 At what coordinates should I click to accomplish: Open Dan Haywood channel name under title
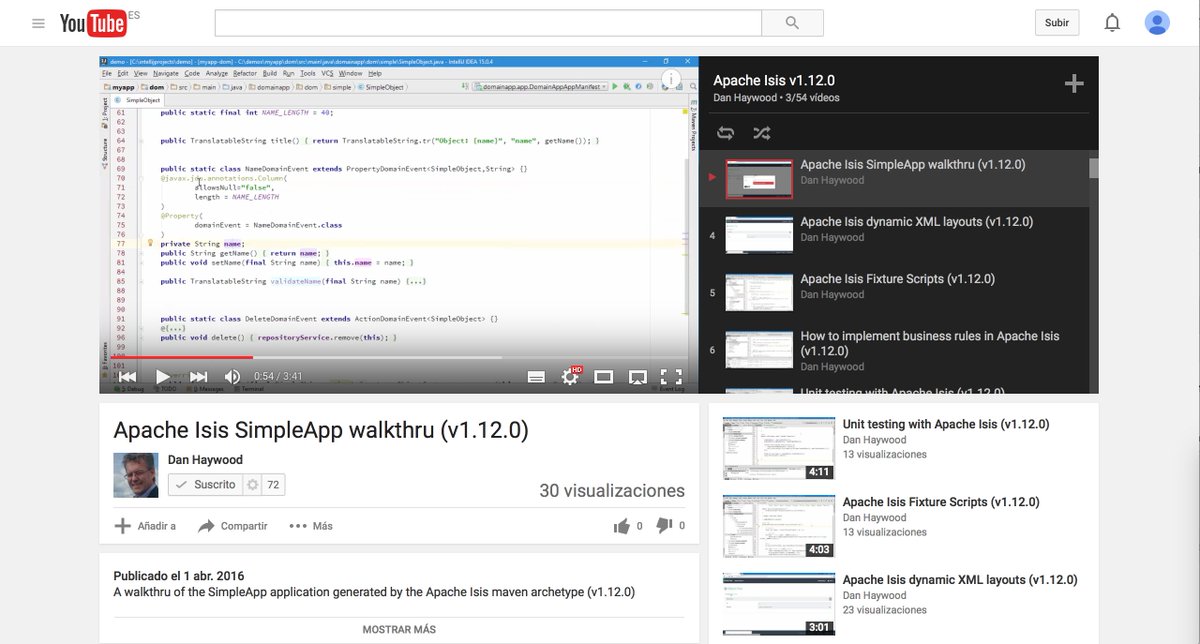tap(205, 460)
